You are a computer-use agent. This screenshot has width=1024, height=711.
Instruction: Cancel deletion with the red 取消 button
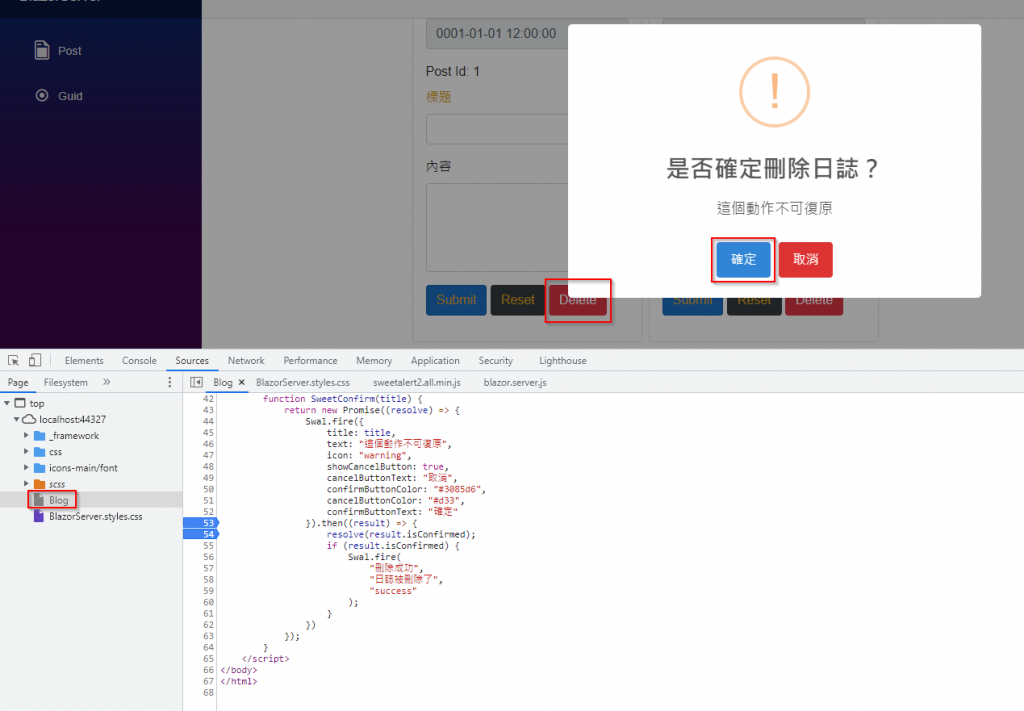tap(805, 259)
